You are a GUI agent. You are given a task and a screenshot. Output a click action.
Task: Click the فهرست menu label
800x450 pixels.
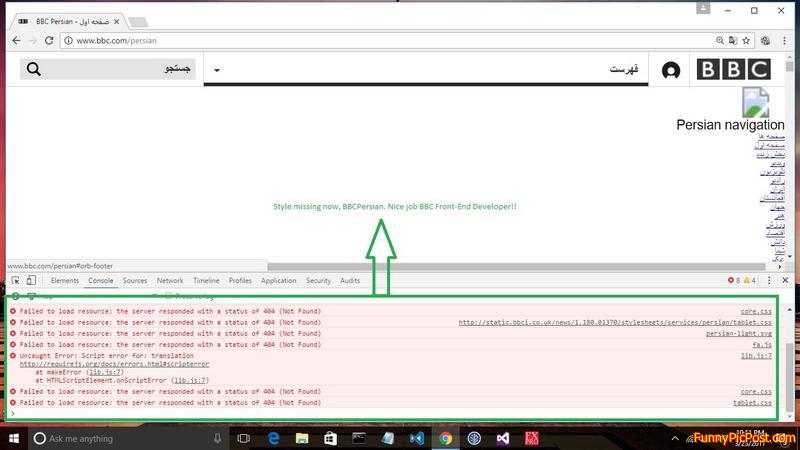[623, 69]
